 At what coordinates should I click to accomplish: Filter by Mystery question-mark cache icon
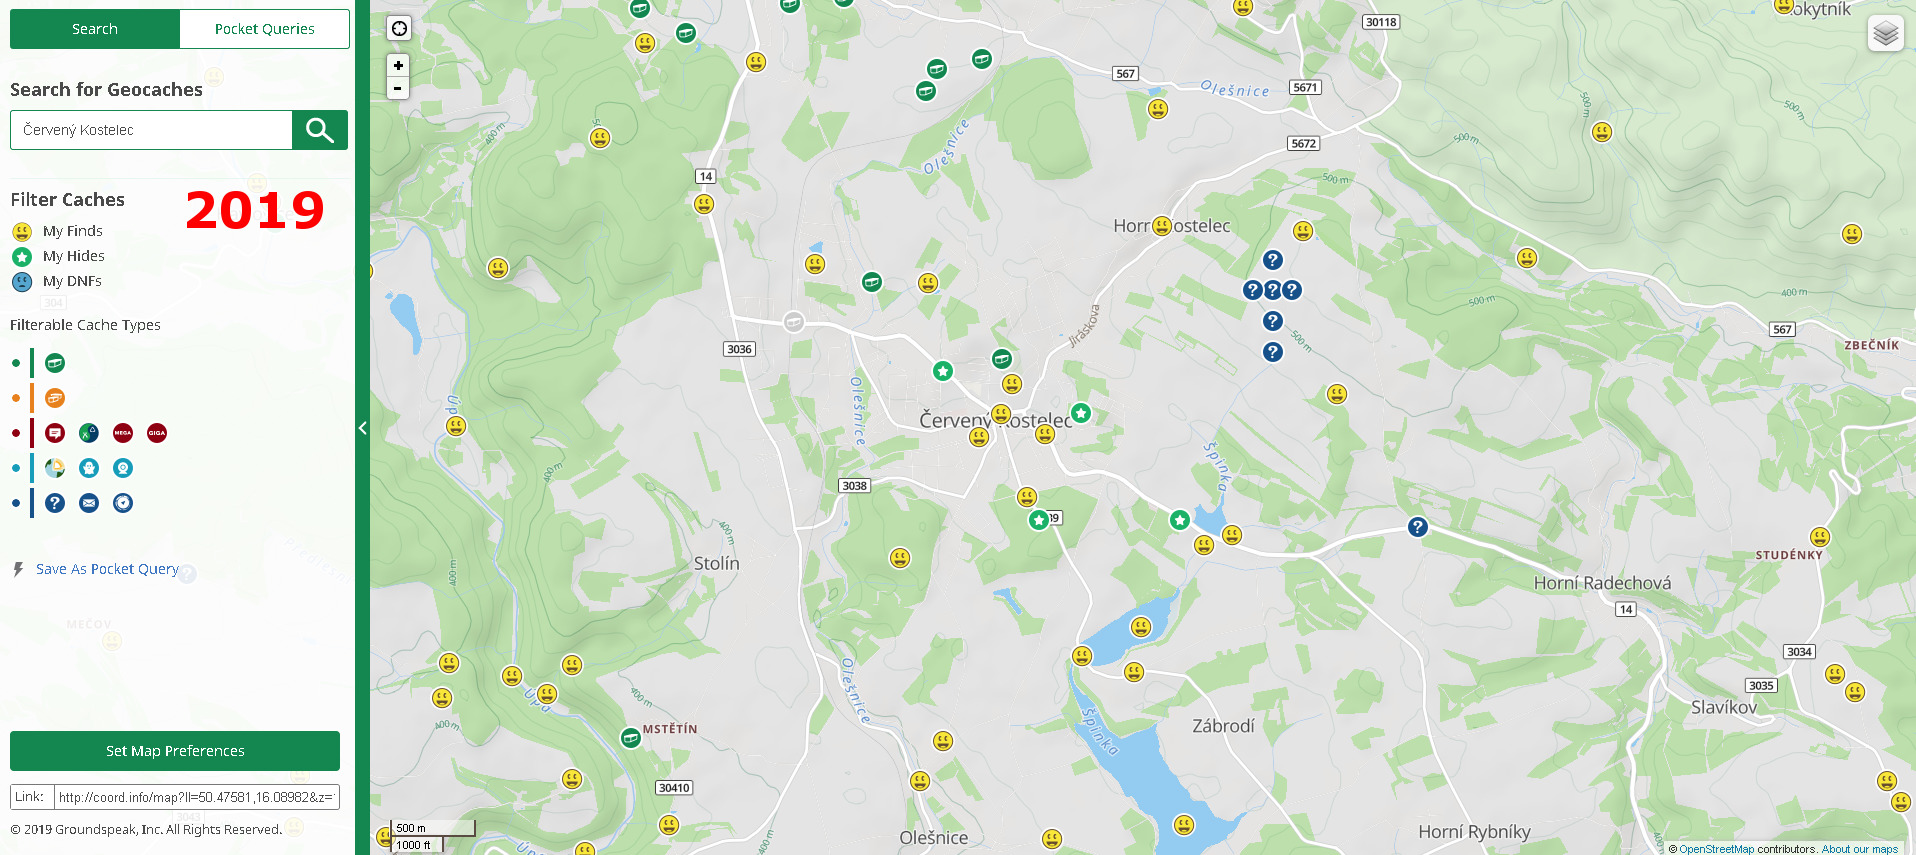(55, 503)
